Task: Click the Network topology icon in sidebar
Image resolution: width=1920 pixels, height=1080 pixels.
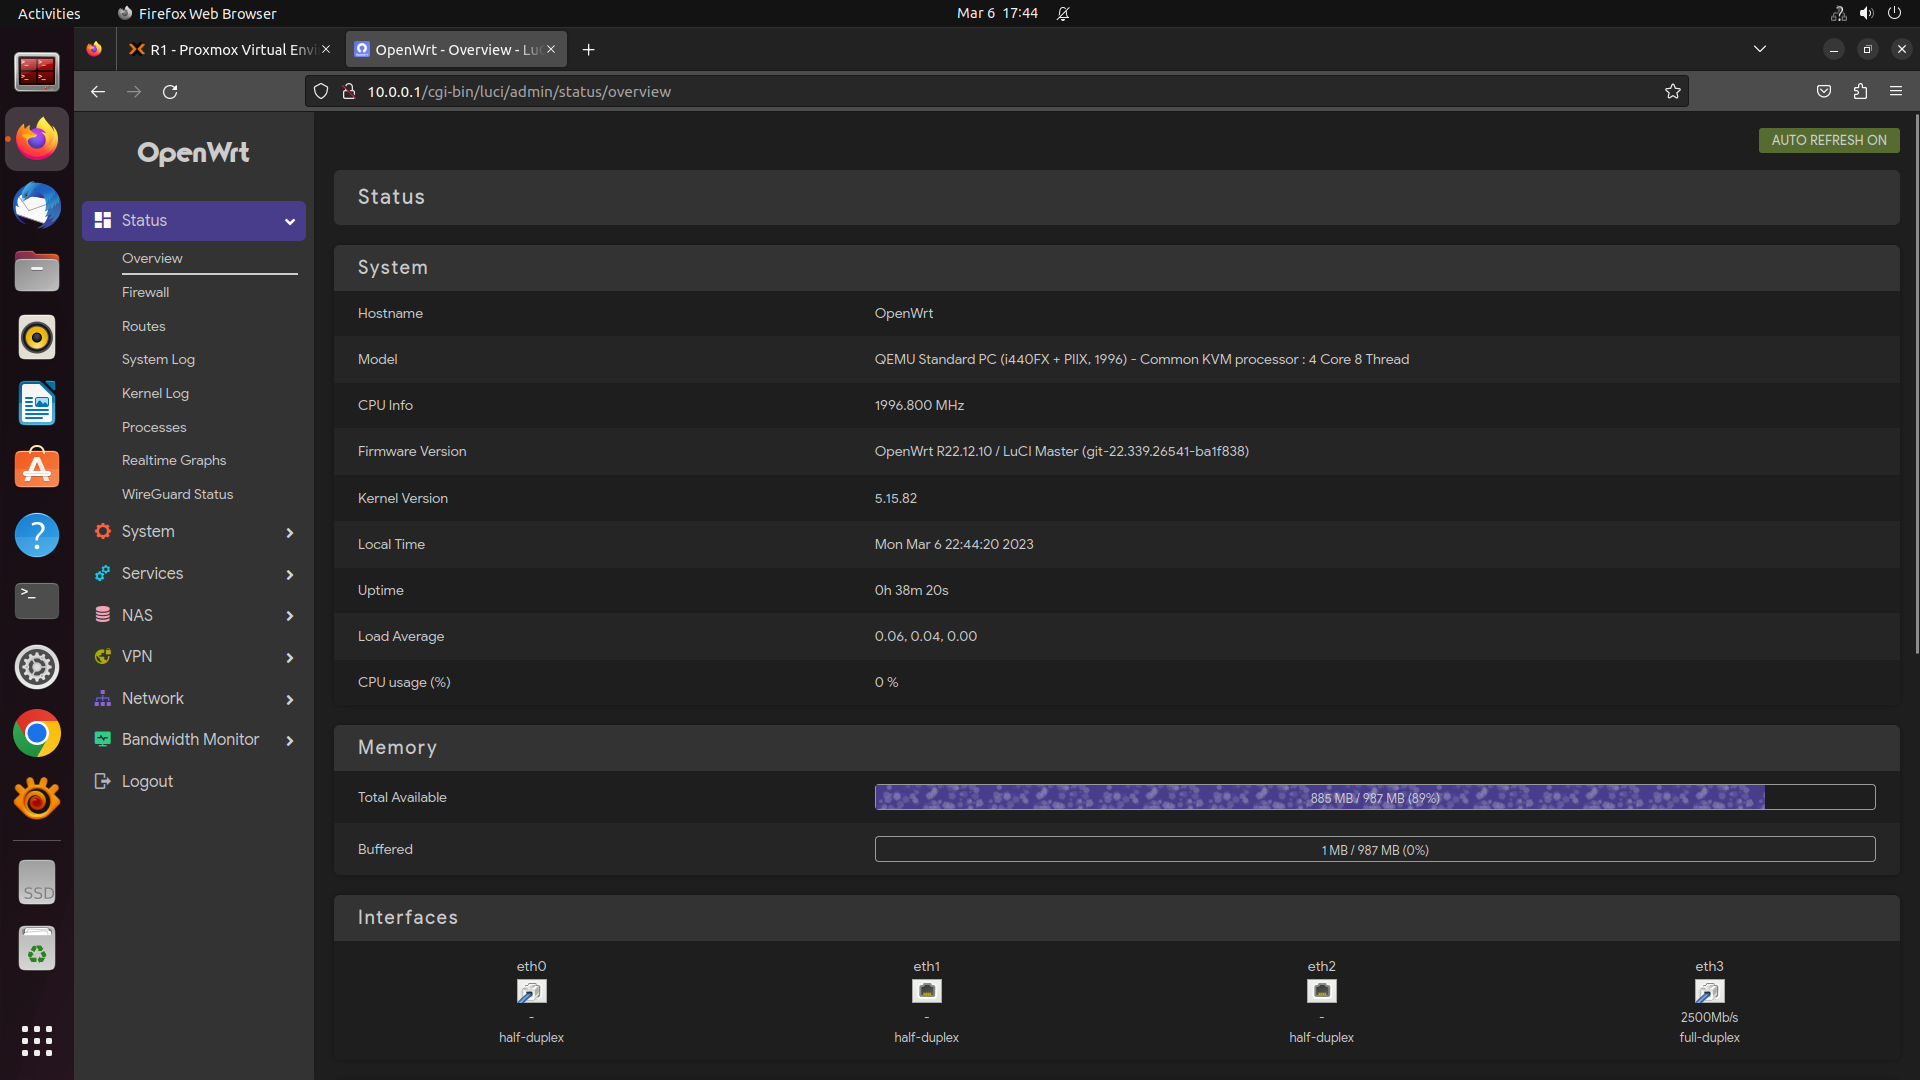Action: [x=103, y=698]
